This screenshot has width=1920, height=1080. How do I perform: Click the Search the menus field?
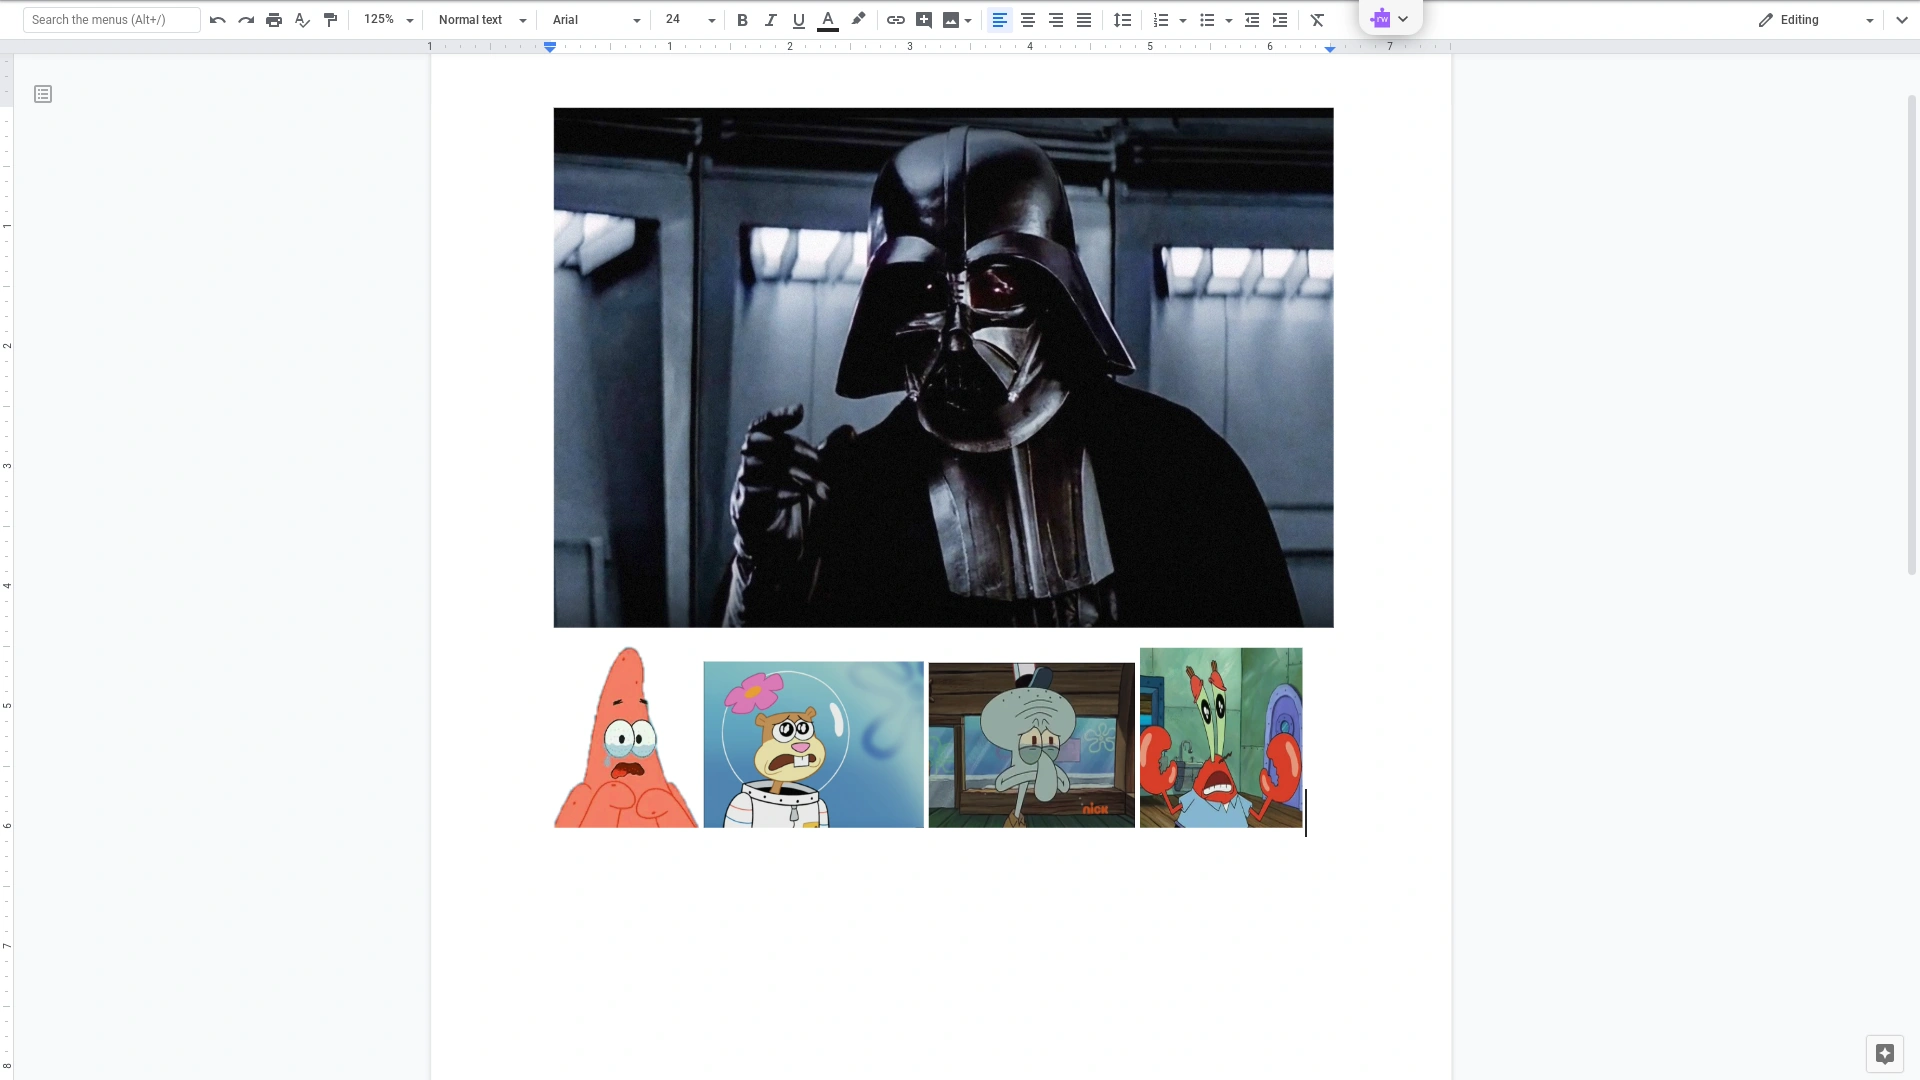click(111, 20)
